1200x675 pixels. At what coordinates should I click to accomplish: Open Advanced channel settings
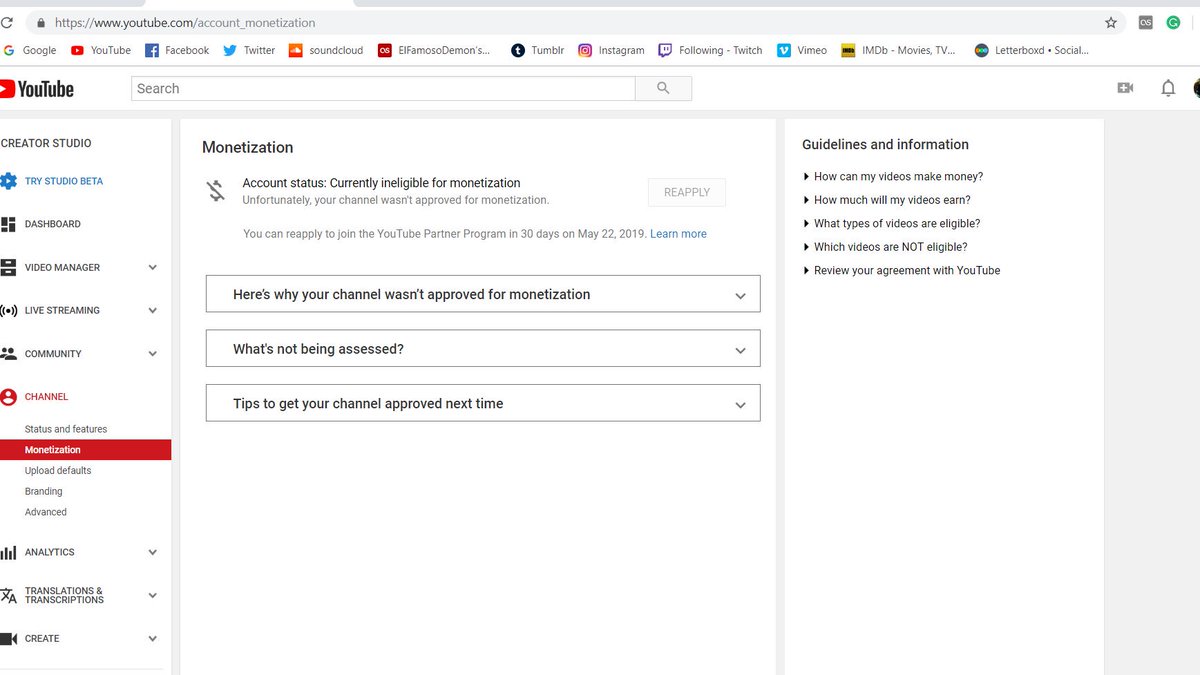click(46, 512)
